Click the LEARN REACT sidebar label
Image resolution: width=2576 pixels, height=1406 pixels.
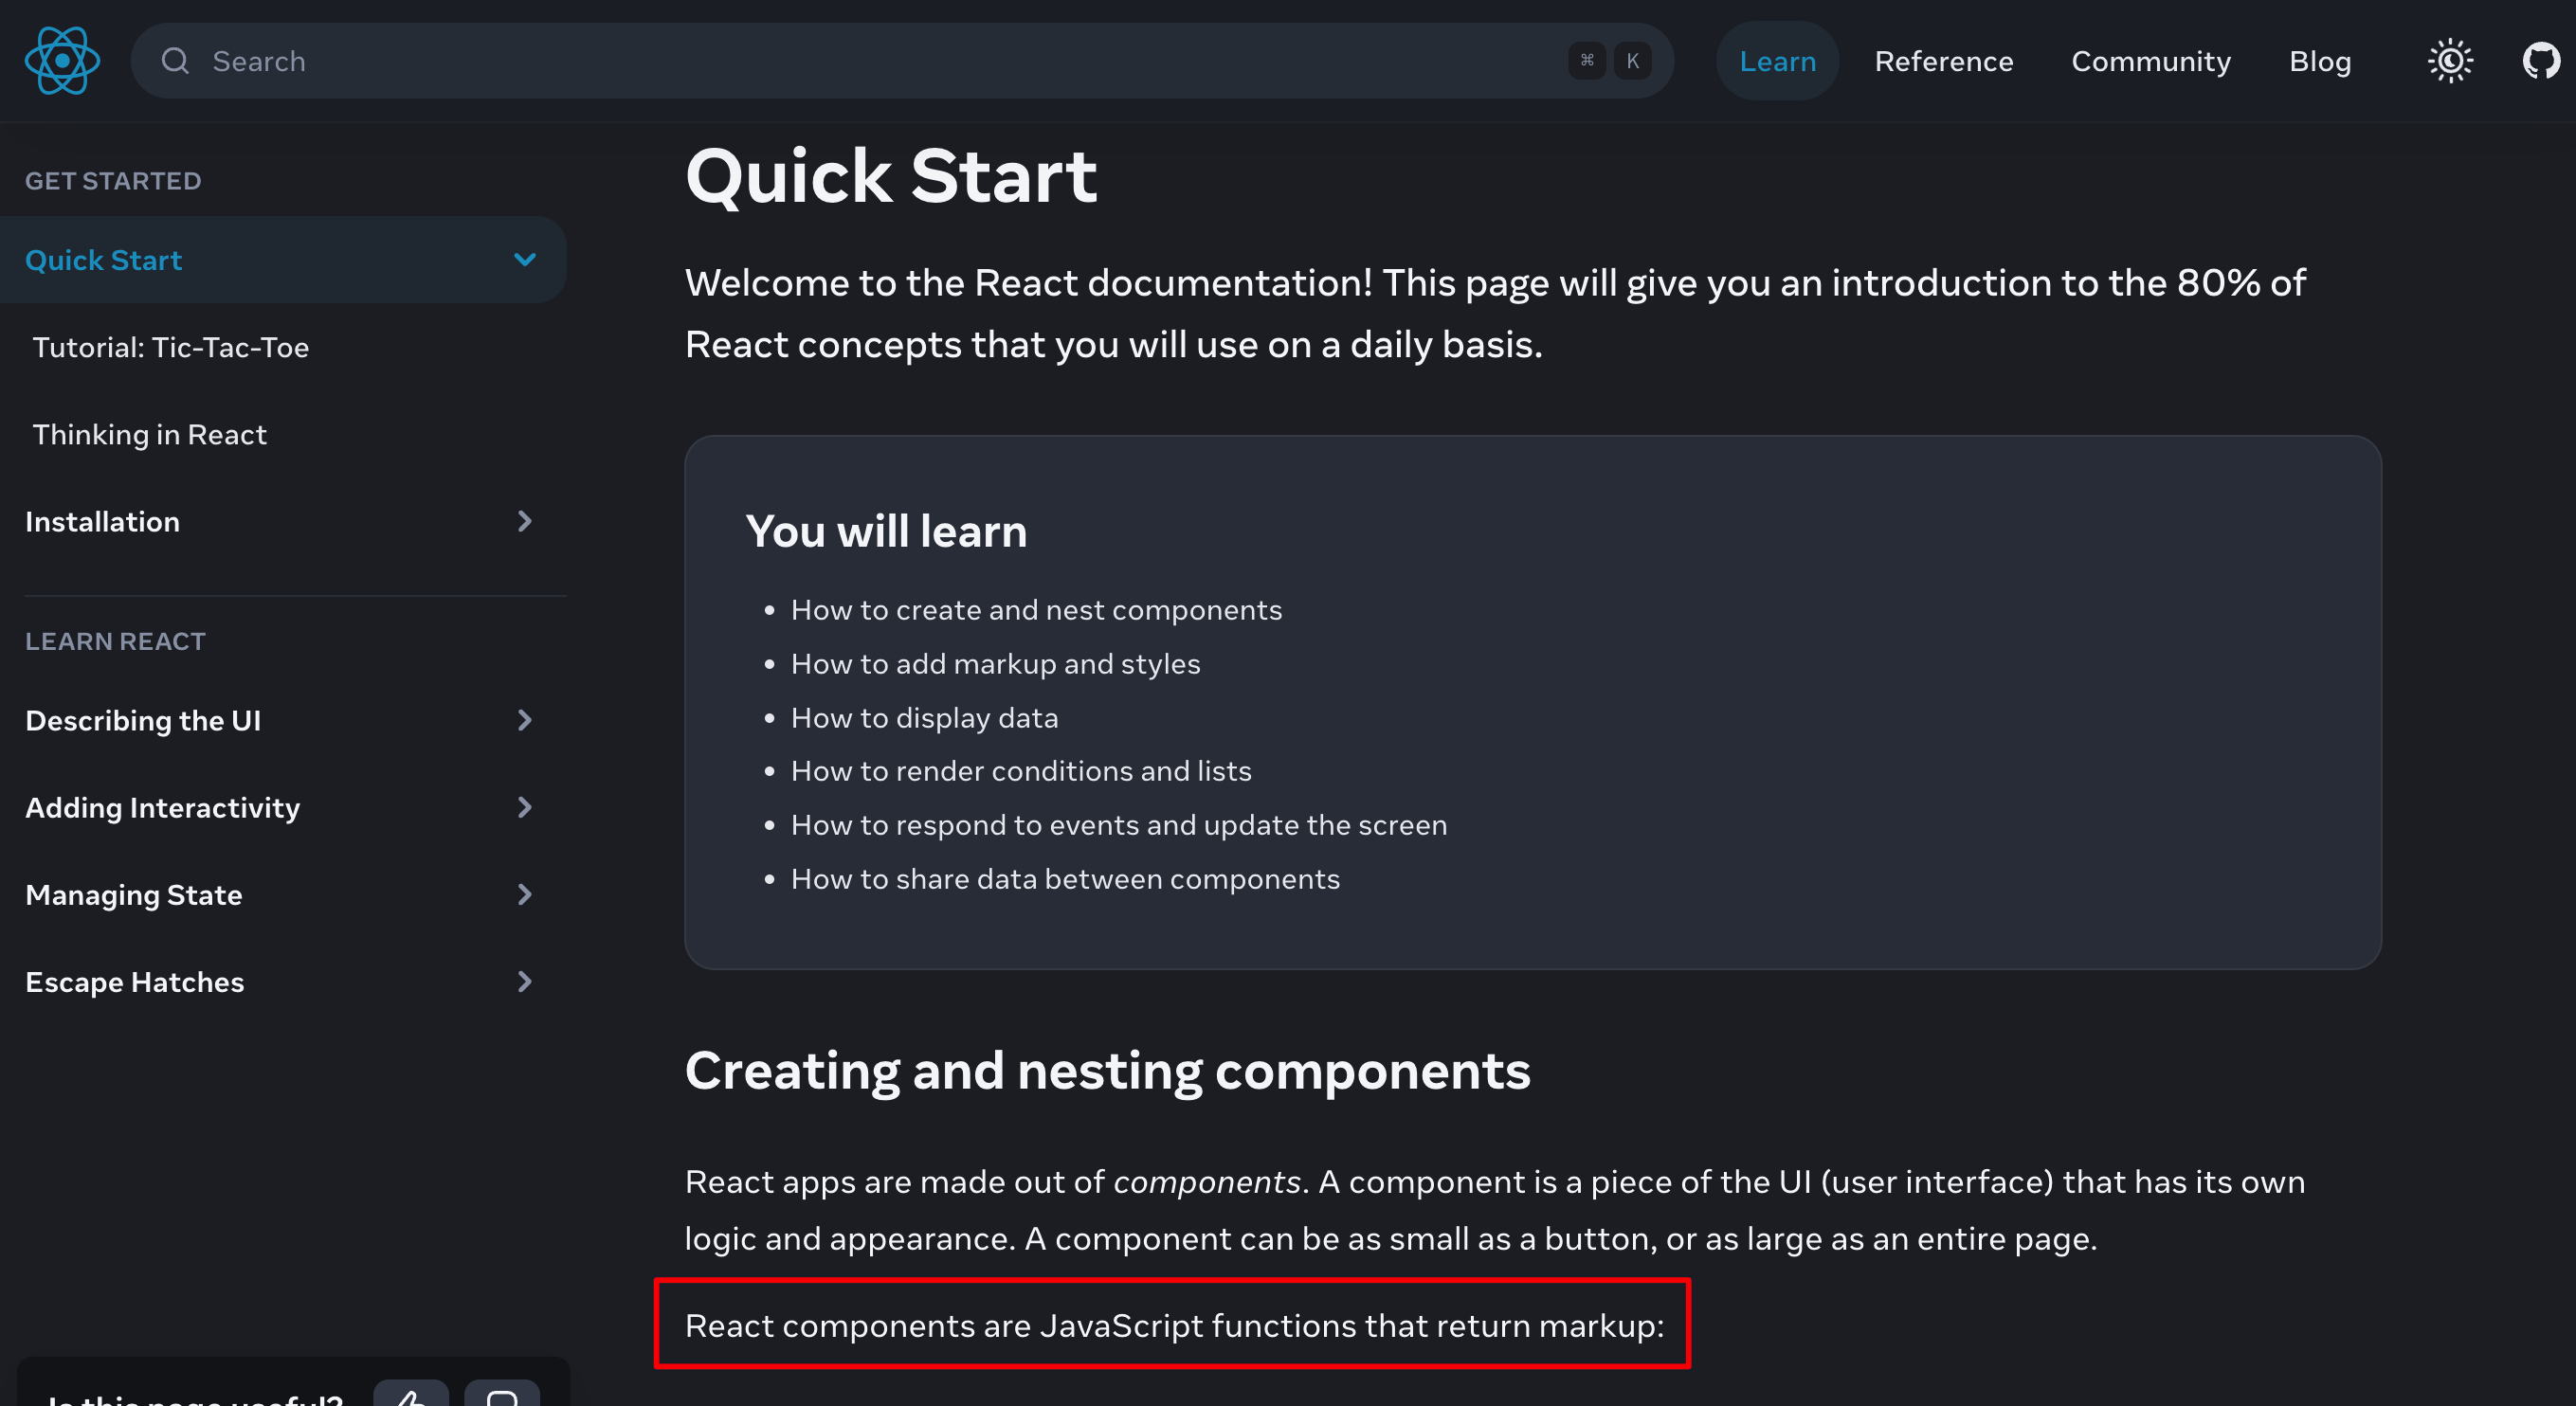click(x=115, y=641)
